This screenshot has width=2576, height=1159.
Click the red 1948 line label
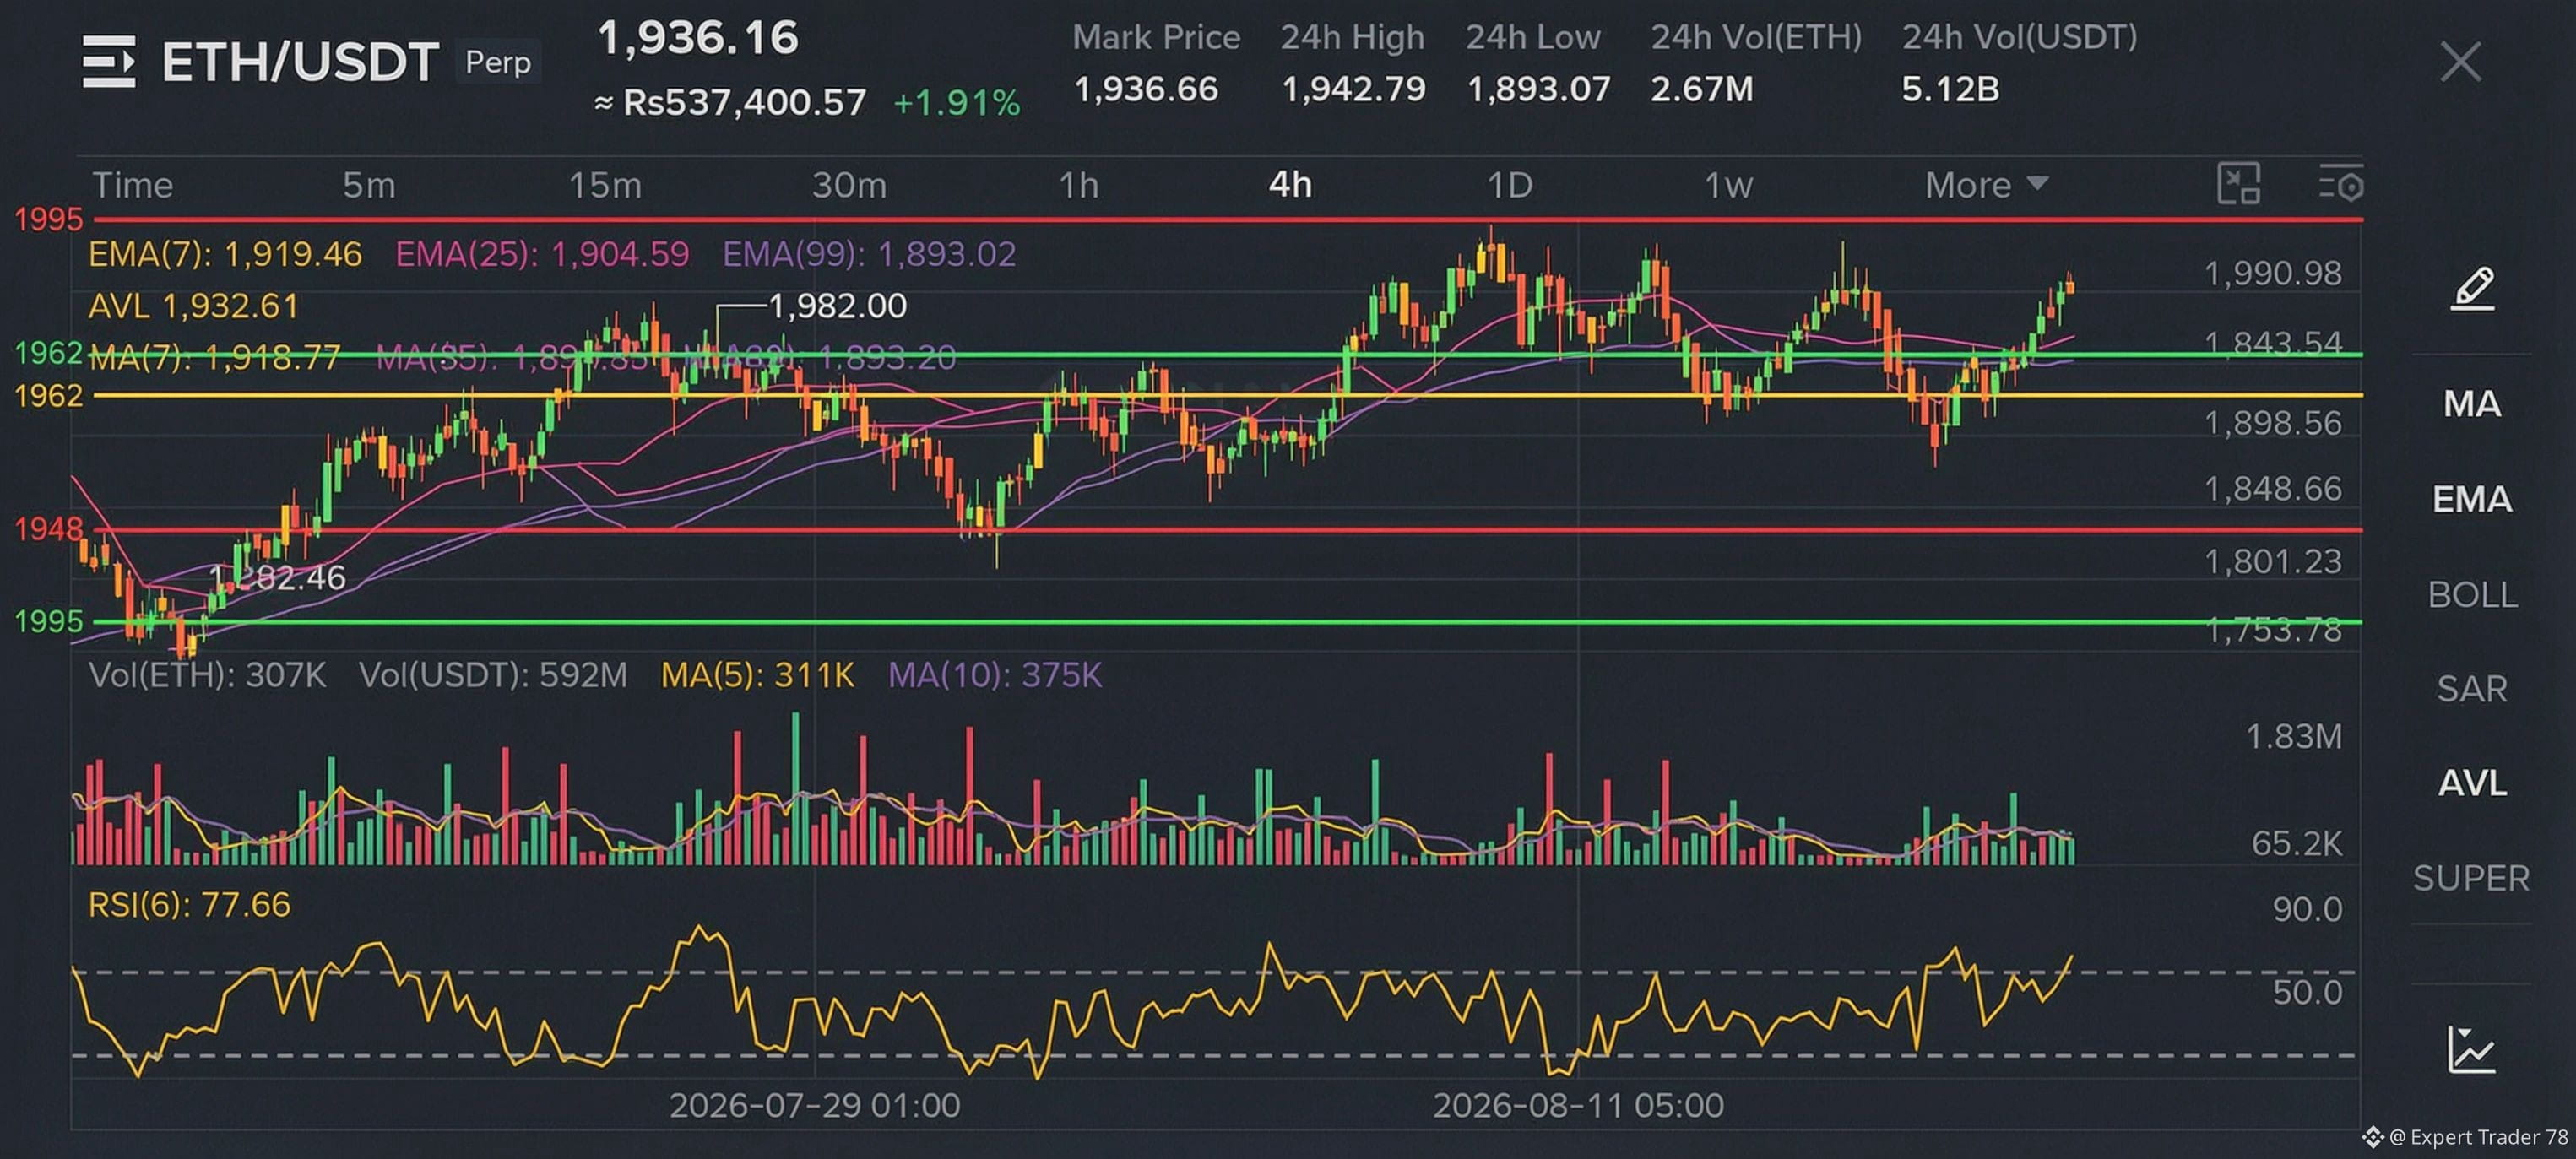(48, 528)
